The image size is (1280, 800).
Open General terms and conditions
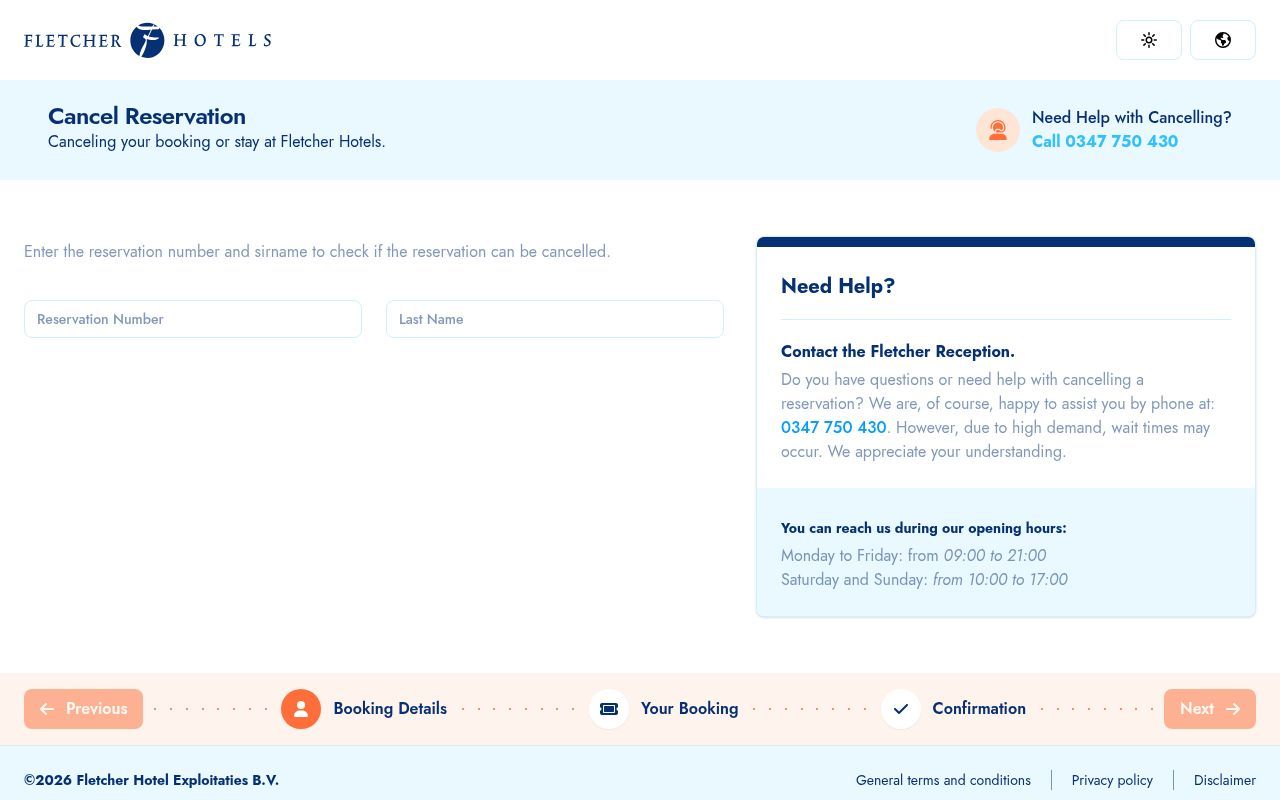point(943,780)
